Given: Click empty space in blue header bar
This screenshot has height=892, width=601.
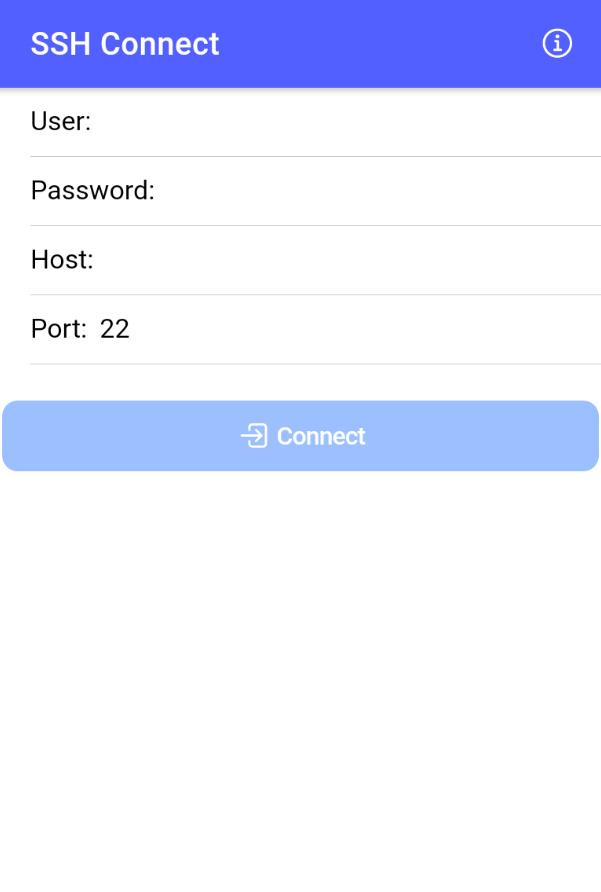Looking at the screenshot, I should click(x=376, y=44).
